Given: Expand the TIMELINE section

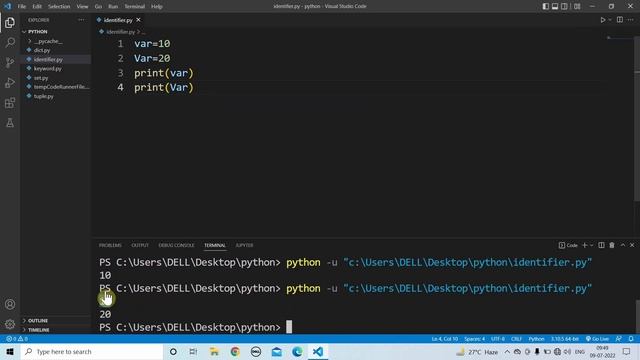Looking at the screenshot, I should tap(38, 330).
